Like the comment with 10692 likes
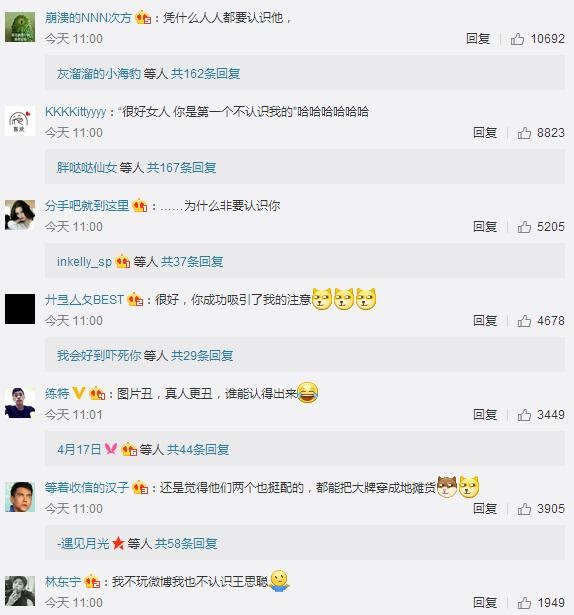 pos(517,39)
